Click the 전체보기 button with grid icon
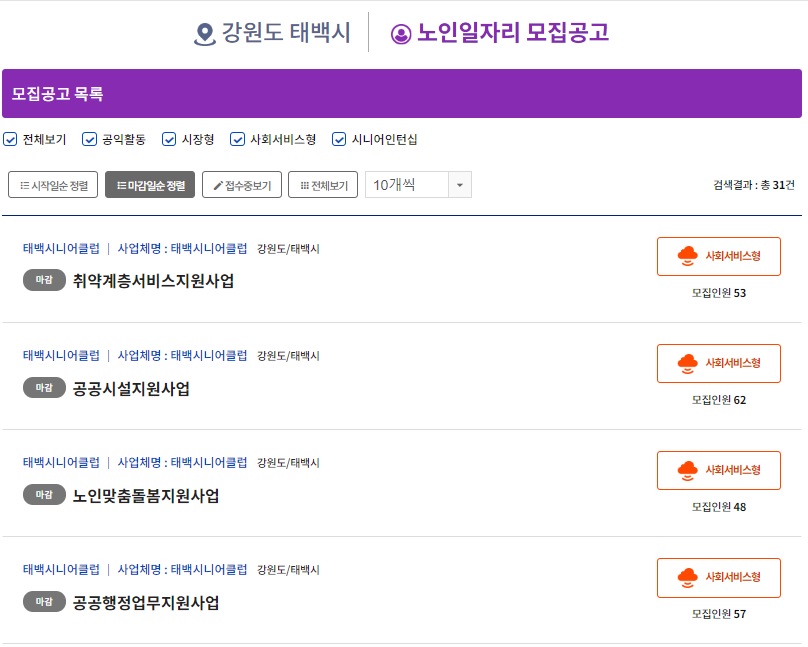 pos(323,184)
